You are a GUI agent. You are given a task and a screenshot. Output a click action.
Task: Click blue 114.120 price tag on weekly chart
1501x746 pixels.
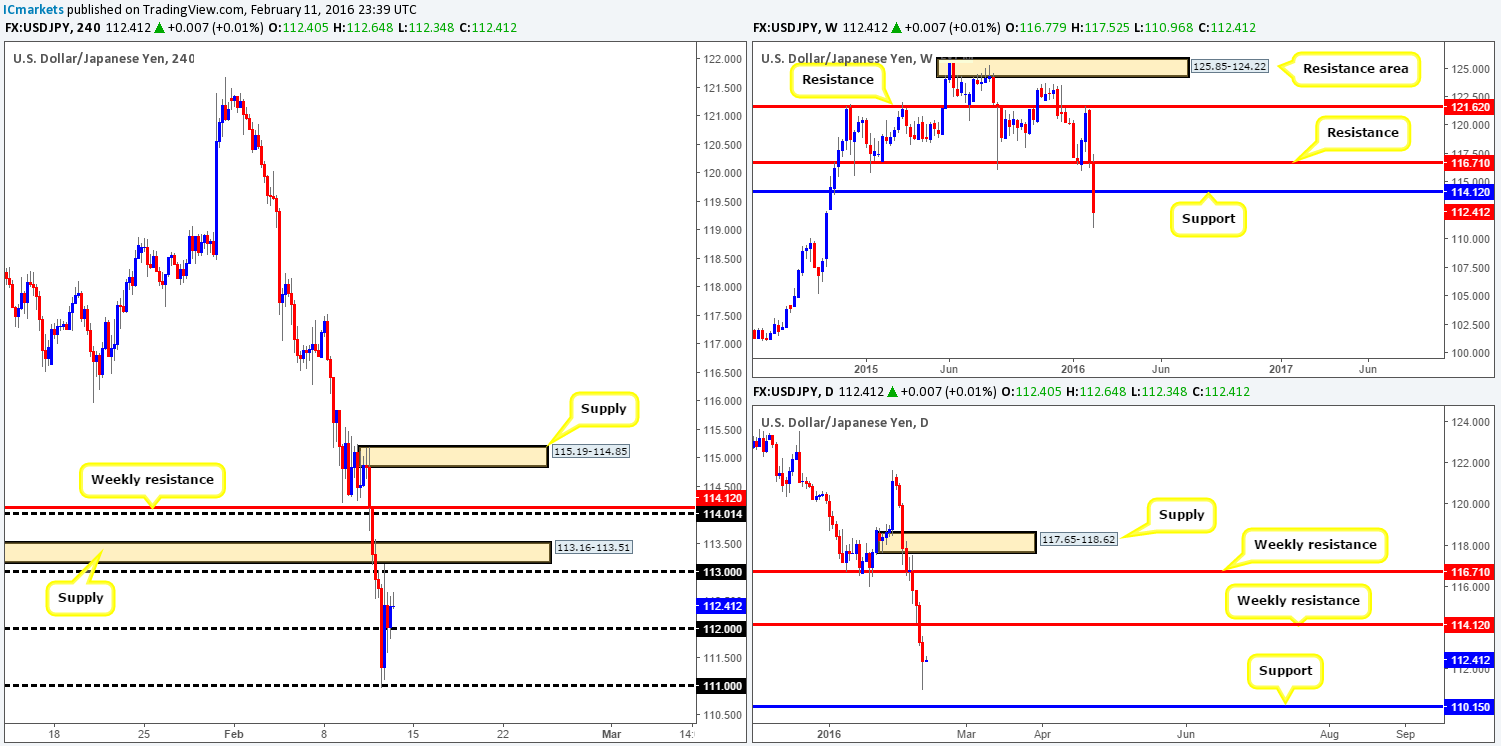1468,191
